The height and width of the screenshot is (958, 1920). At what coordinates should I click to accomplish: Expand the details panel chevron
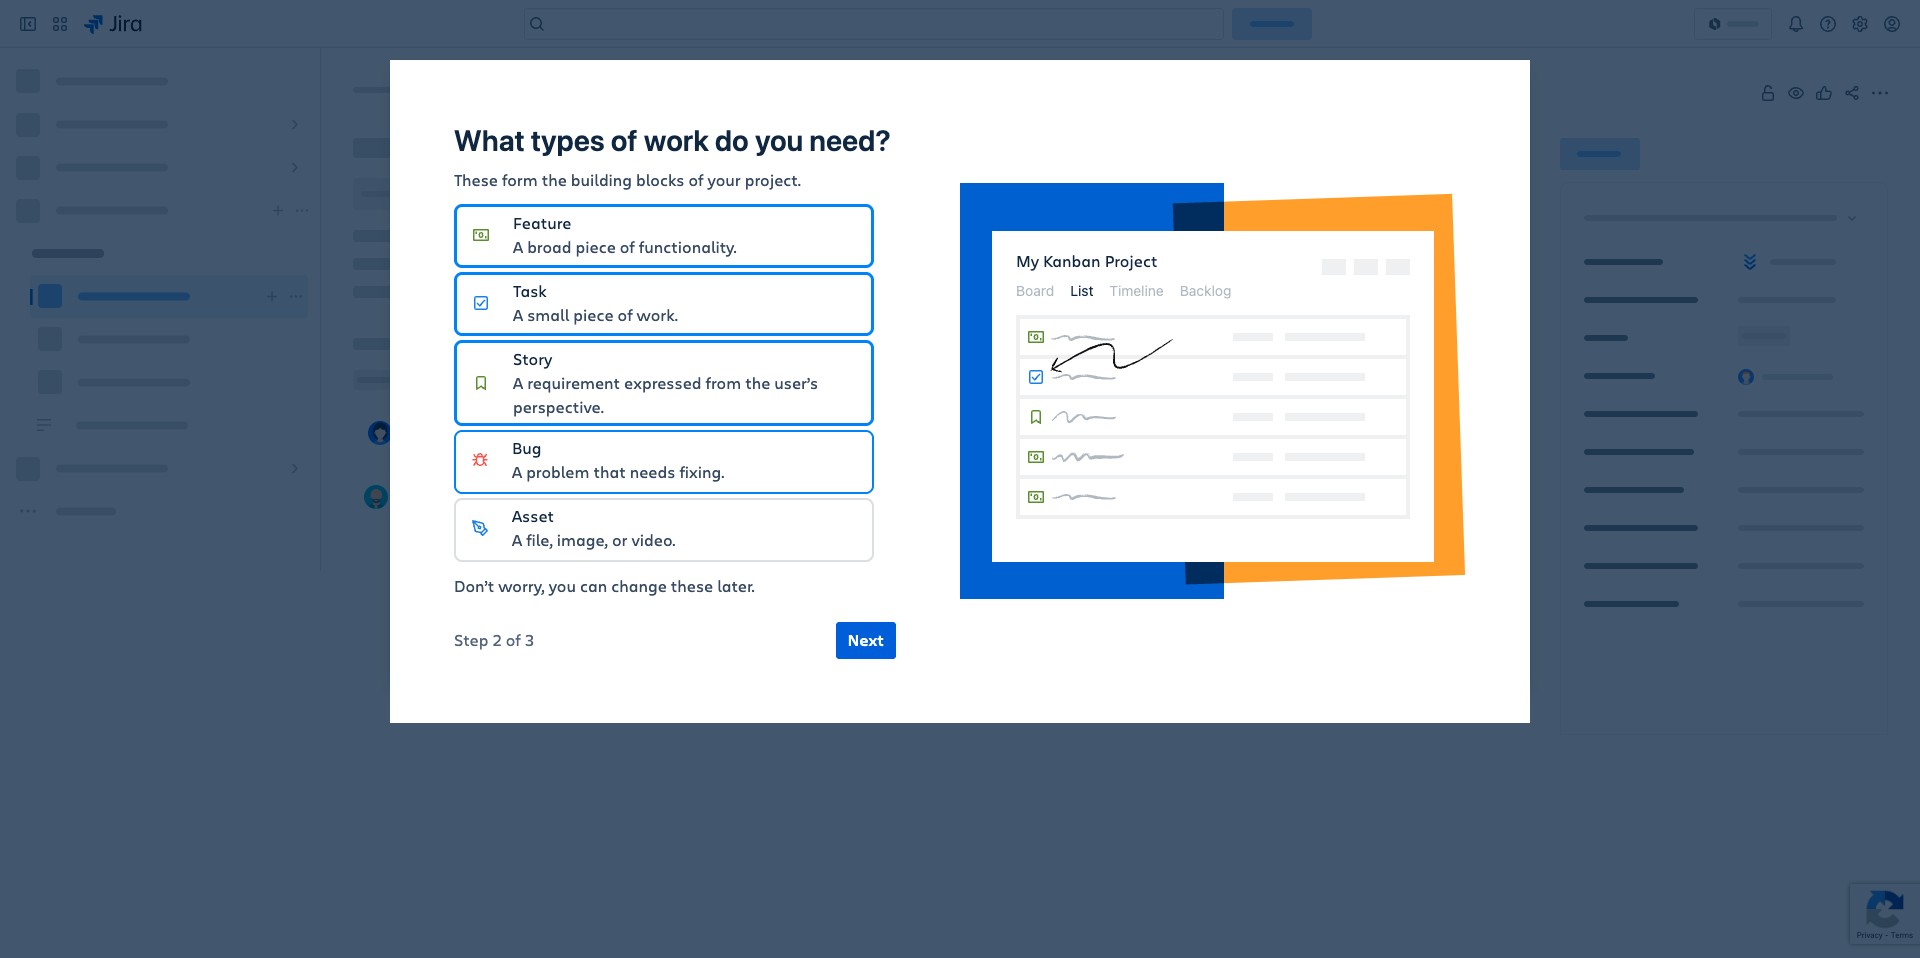pos(1852,218)
